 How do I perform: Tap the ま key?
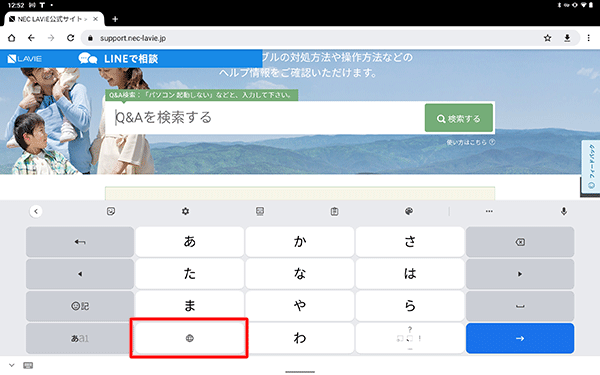click(189, 306)
